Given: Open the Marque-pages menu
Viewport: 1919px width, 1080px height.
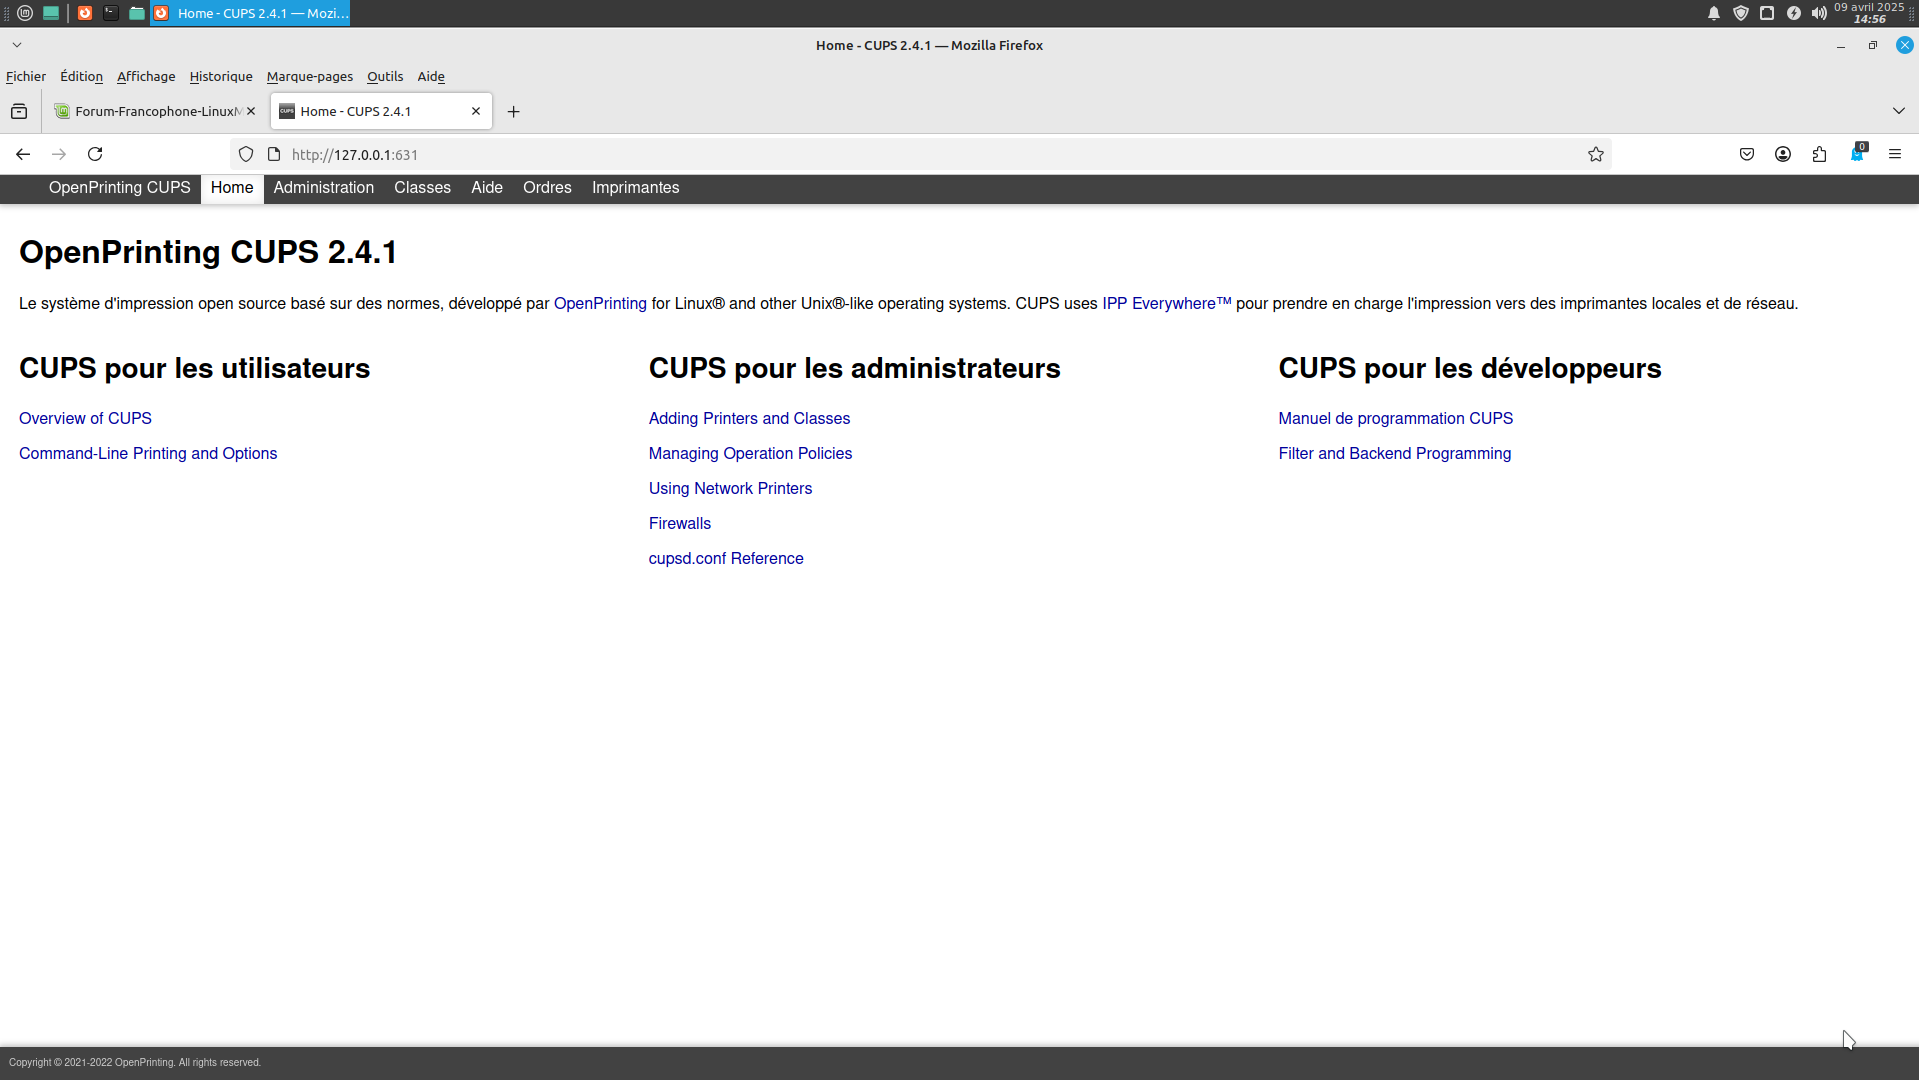Looking at the screenshot, I should tap(310, 76).
